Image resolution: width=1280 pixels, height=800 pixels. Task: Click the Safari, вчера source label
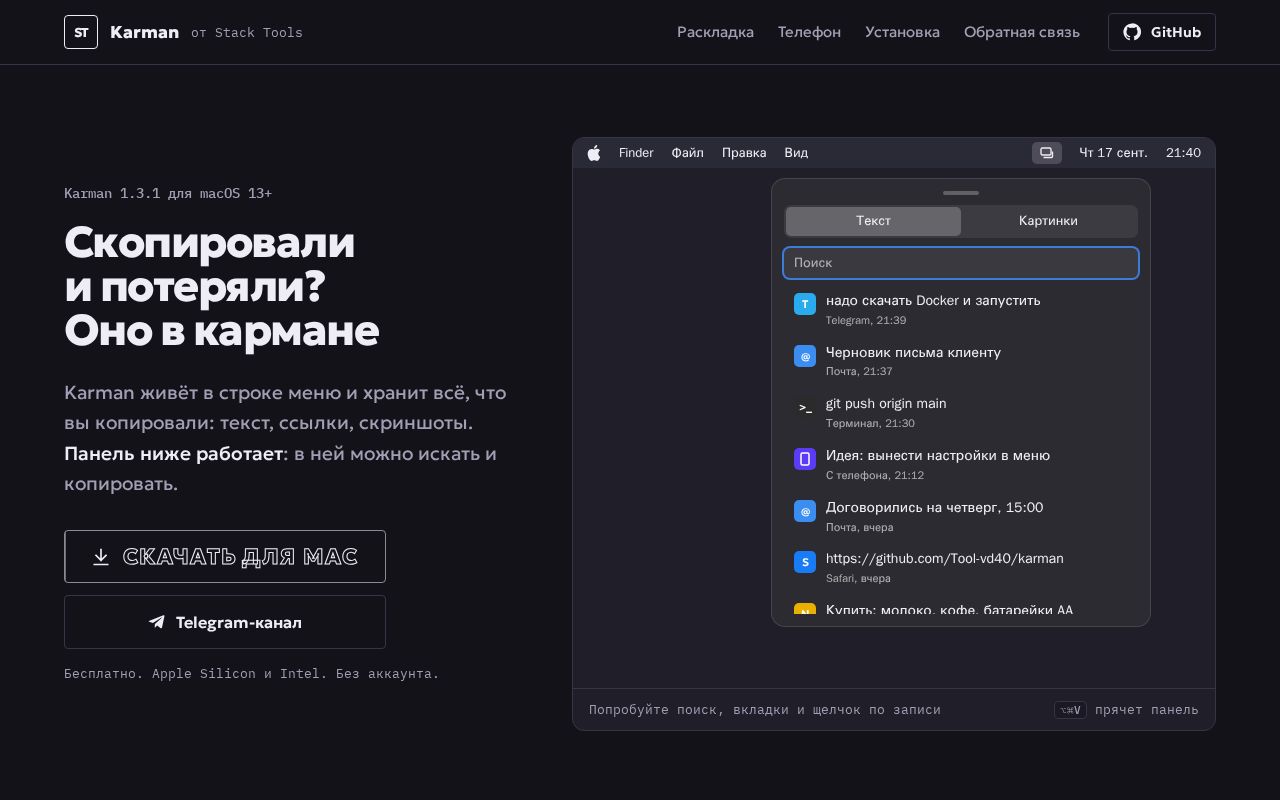tap(858, 578)
